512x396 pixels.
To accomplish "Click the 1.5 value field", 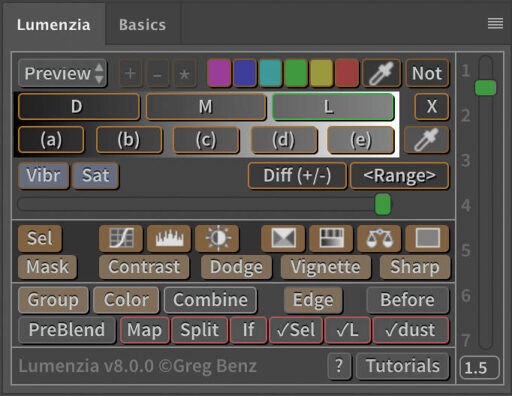I will click(479, 368).
